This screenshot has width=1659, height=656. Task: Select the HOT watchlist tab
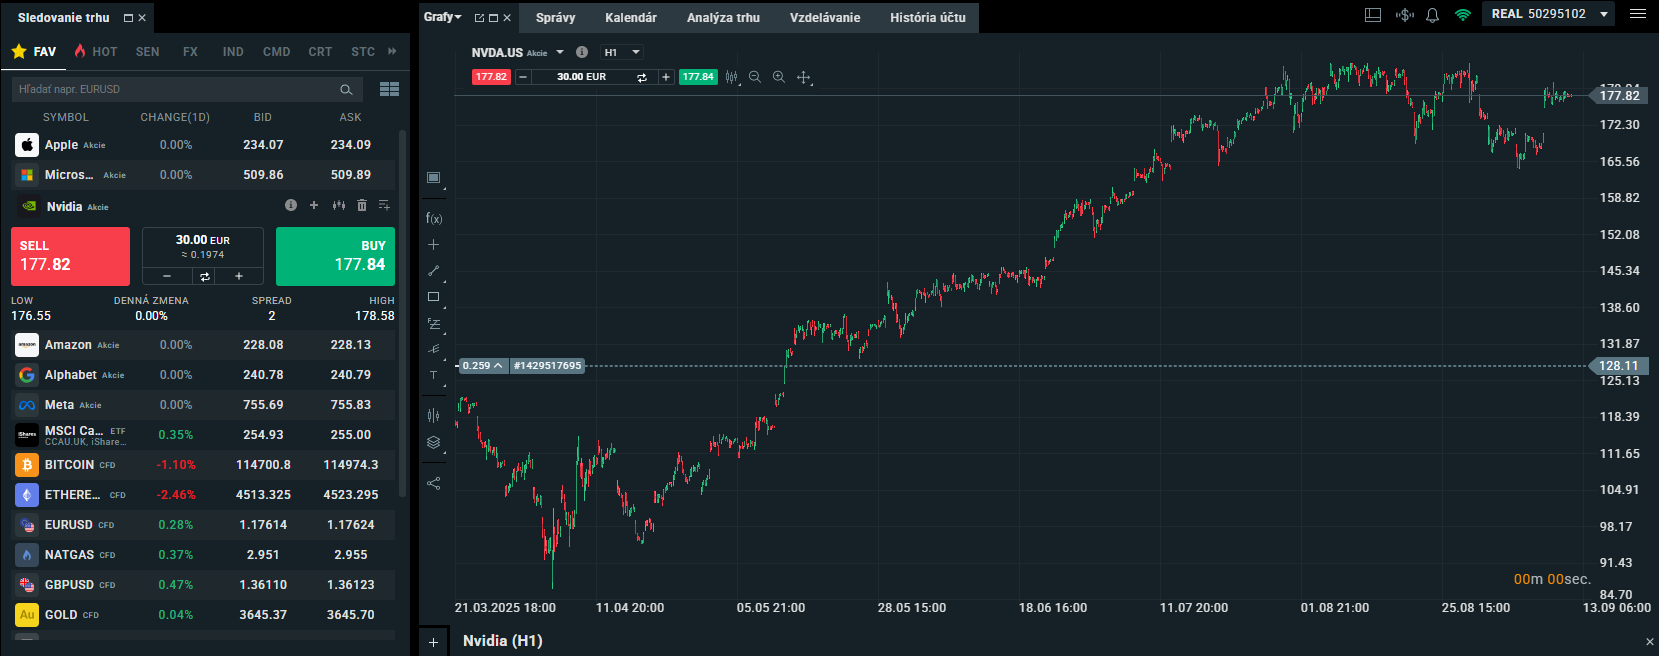pos(96,52)
